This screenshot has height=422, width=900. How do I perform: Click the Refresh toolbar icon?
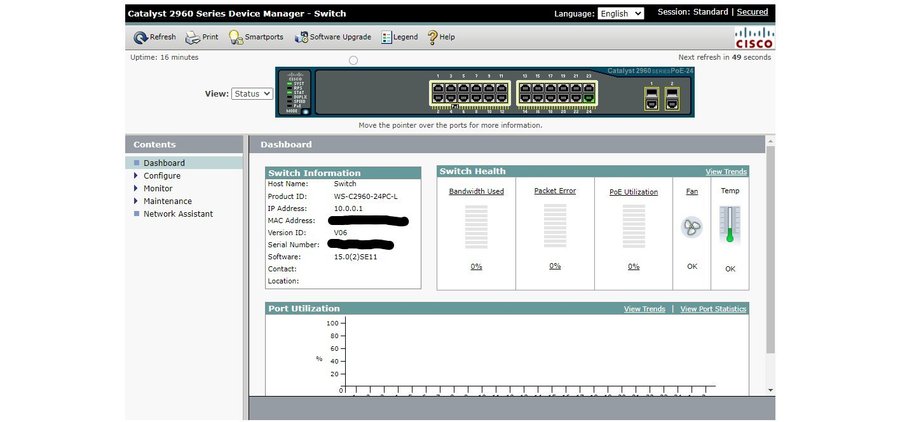click(x=141, y=37)
